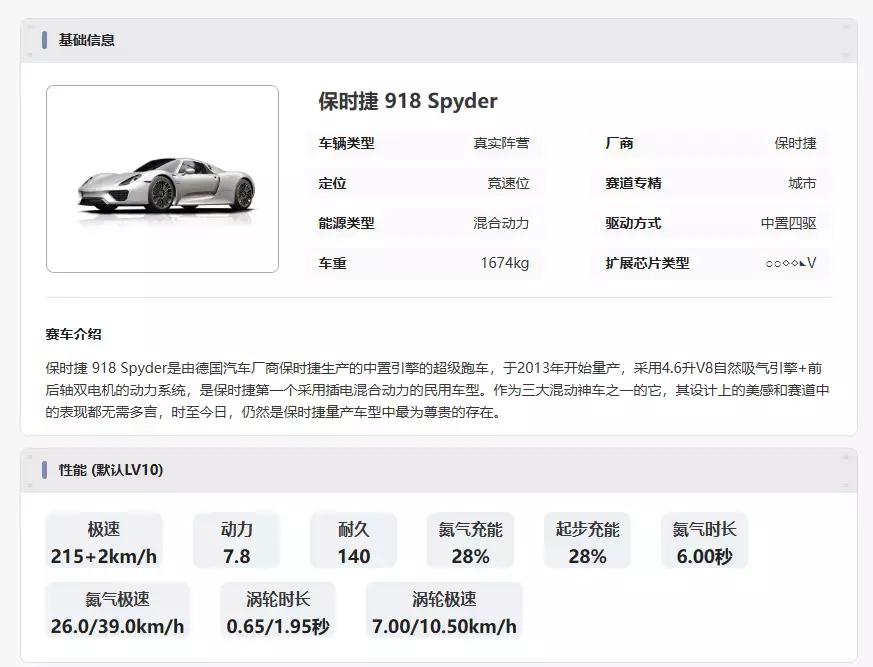
Task: Click the 28% value under 氮气充能
Action: coord(470,556)
